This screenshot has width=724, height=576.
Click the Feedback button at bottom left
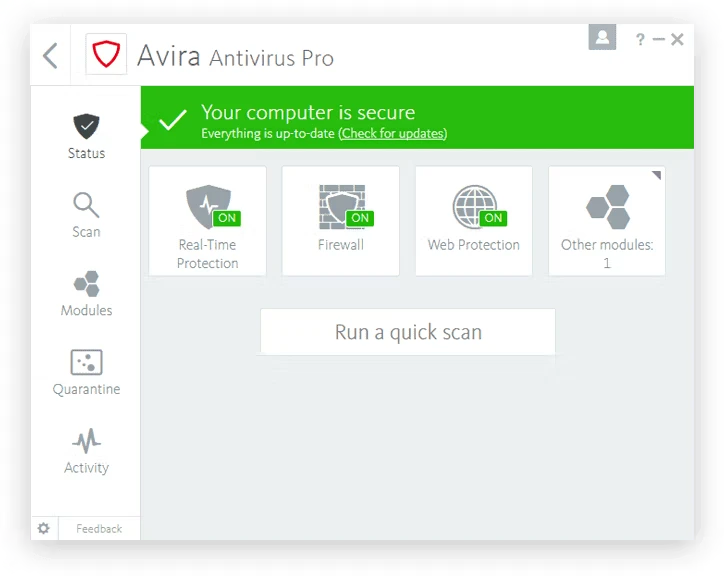point(99,529)
